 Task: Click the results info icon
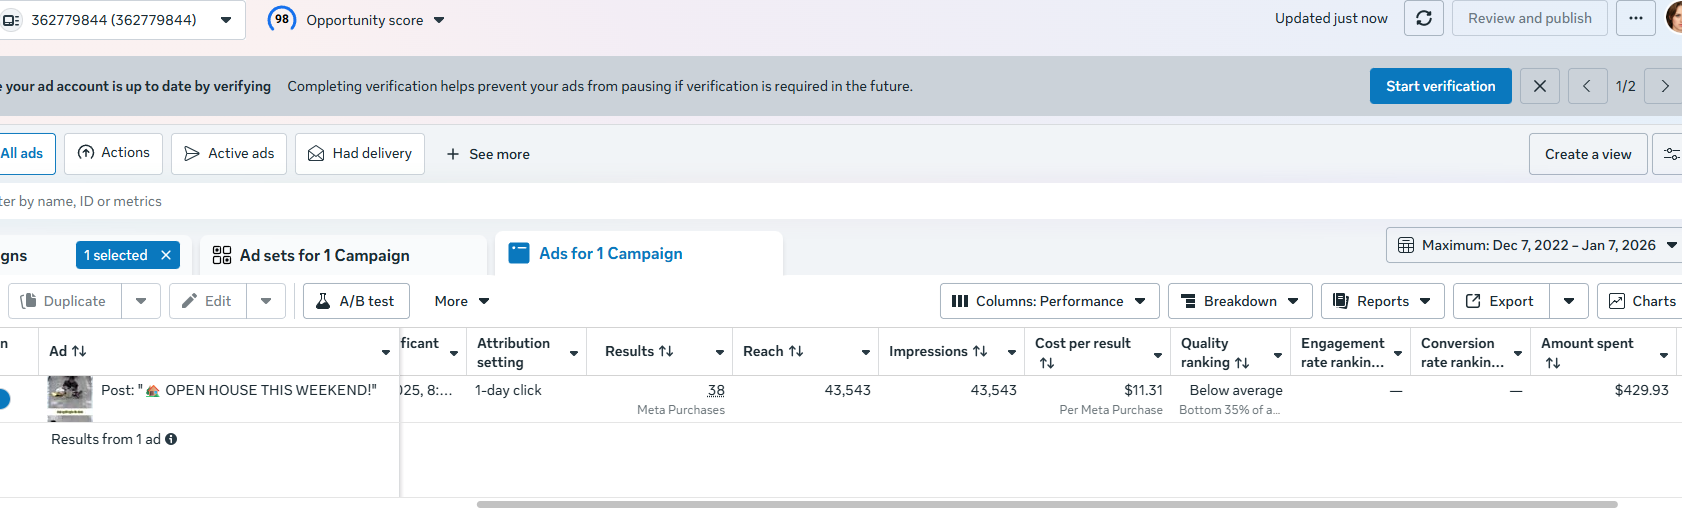coord(171,439)
